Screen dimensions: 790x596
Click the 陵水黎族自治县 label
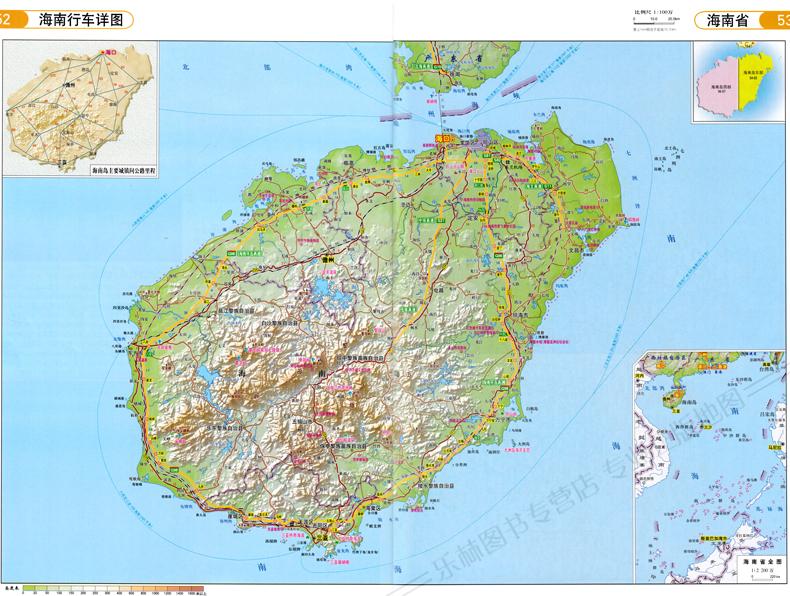tap(436, 486)
